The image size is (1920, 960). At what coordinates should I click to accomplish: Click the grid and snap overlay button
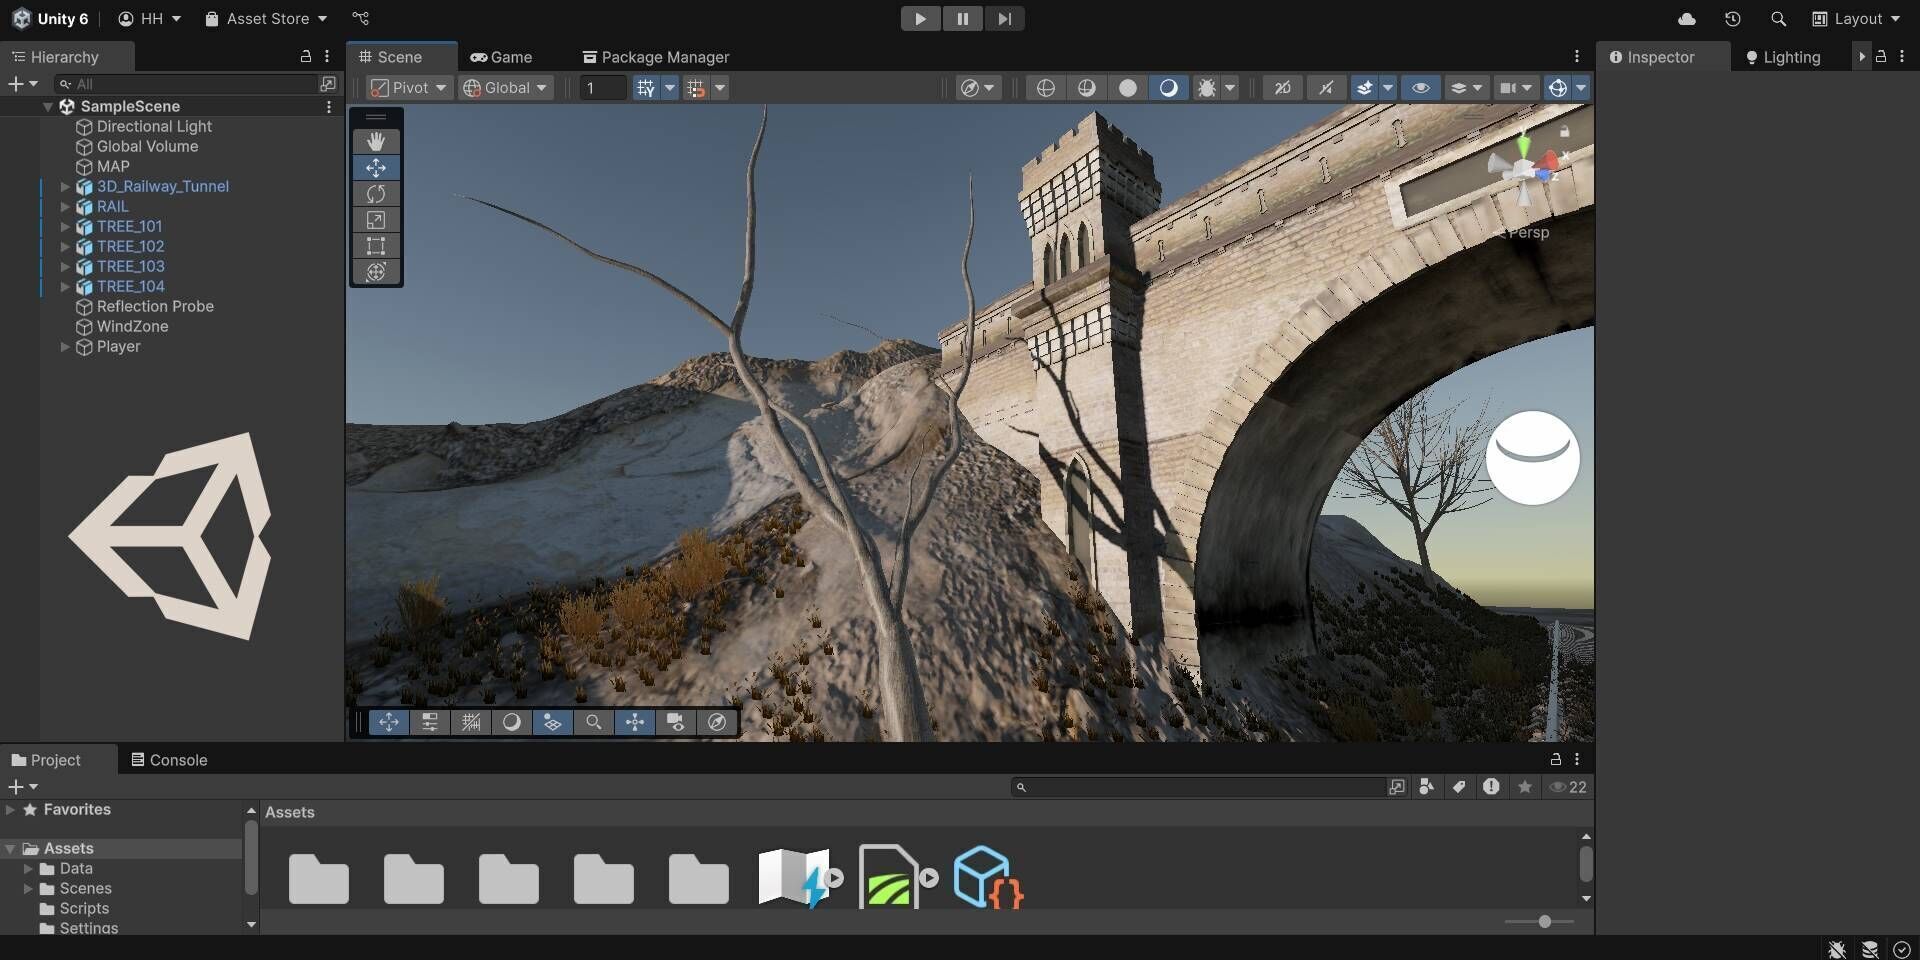[471, 722]
